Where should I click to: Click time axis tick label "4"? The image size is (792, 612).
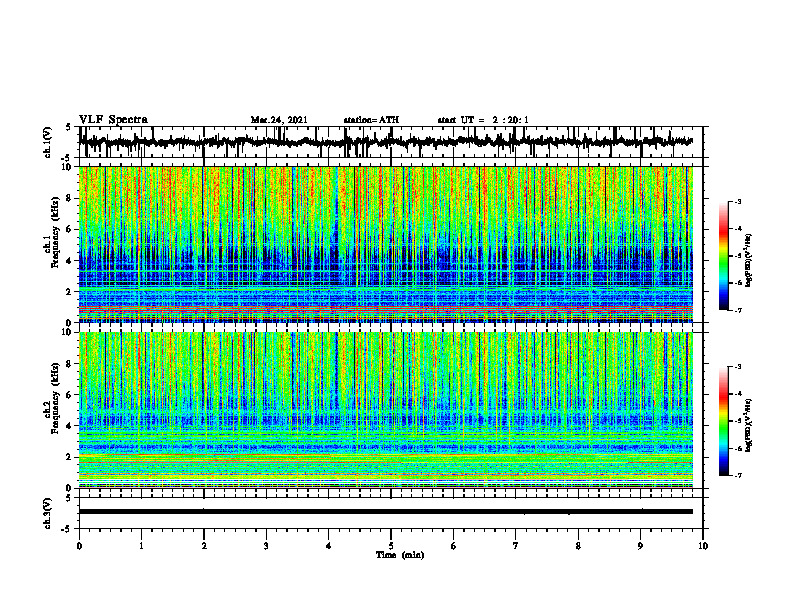click(329, 546)
